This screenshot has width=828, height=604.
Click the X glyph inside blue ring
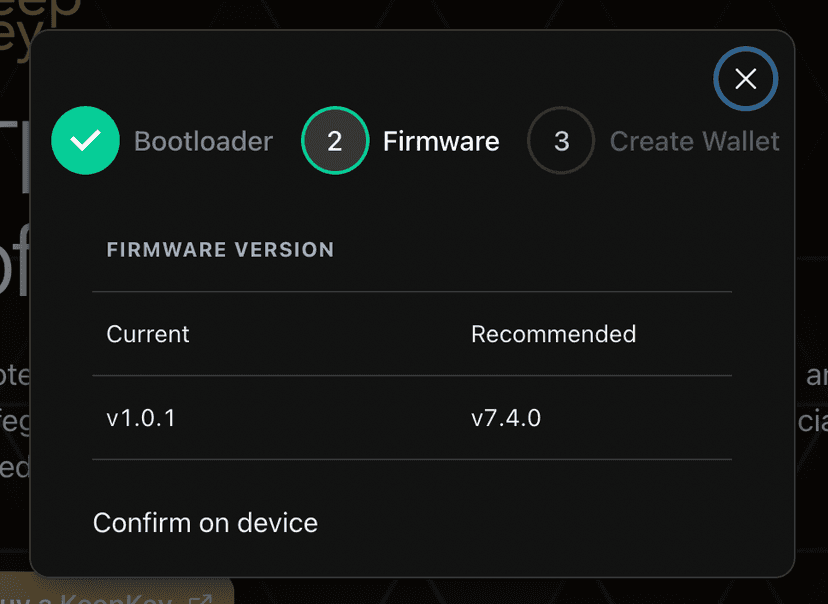746,79
